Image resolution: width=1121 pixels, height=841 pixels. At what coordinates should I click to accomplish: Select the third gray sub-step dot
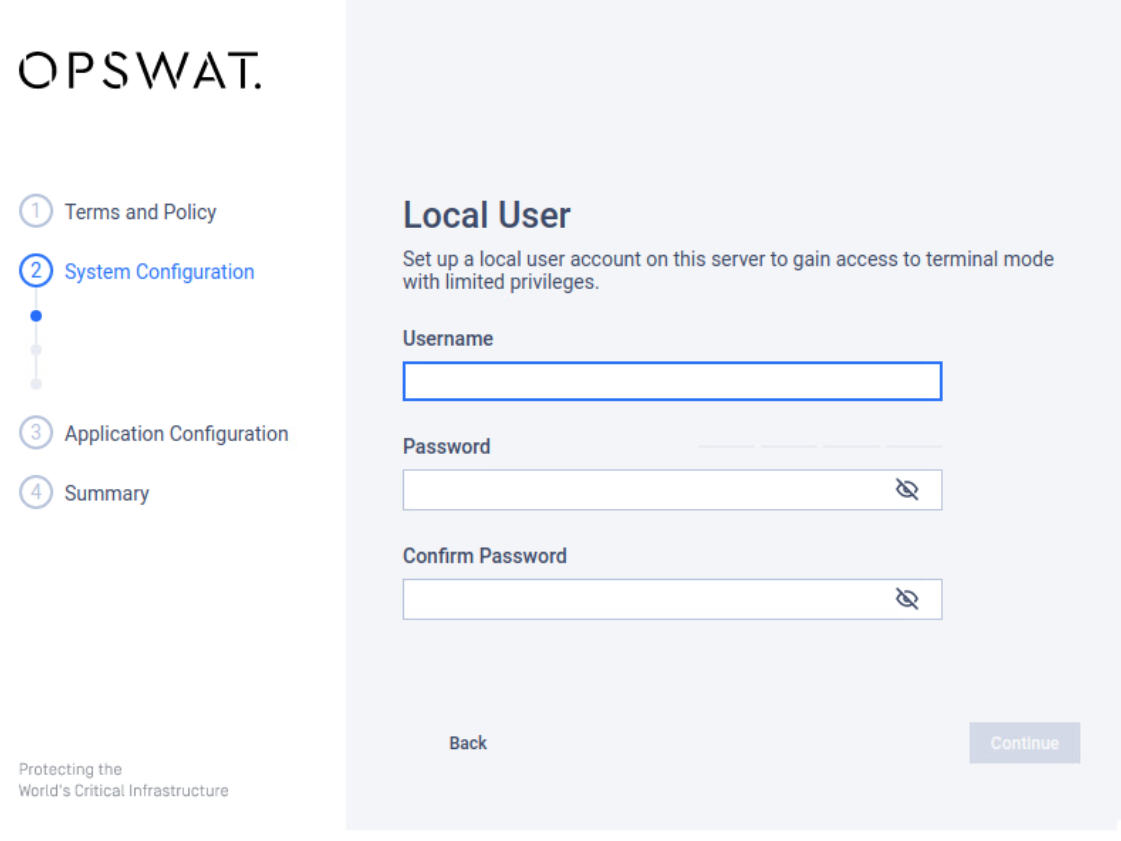36,384
